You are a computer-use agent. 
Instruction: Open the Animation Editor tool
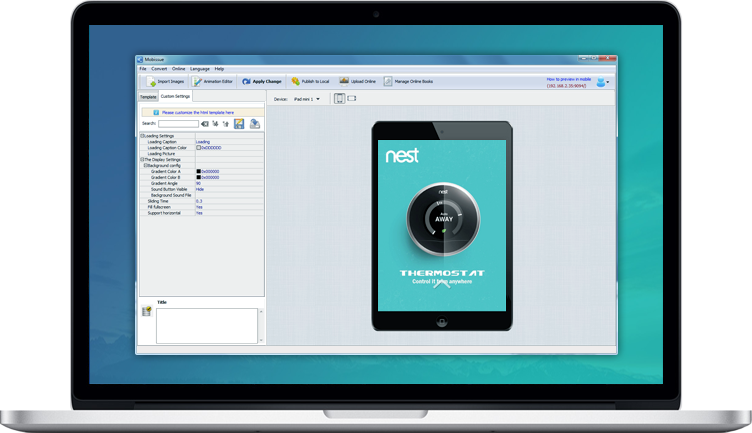coord(213,82)
